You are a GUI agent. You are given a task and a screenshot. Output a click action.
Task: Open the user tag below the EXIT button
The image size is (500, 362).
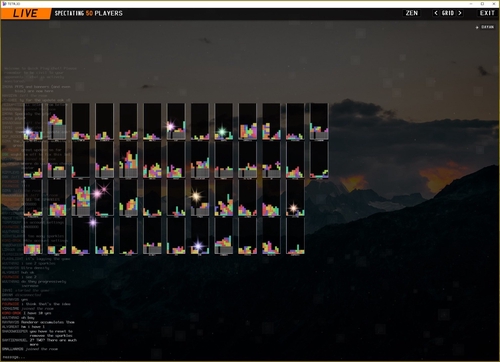click(x=485, y=27)
